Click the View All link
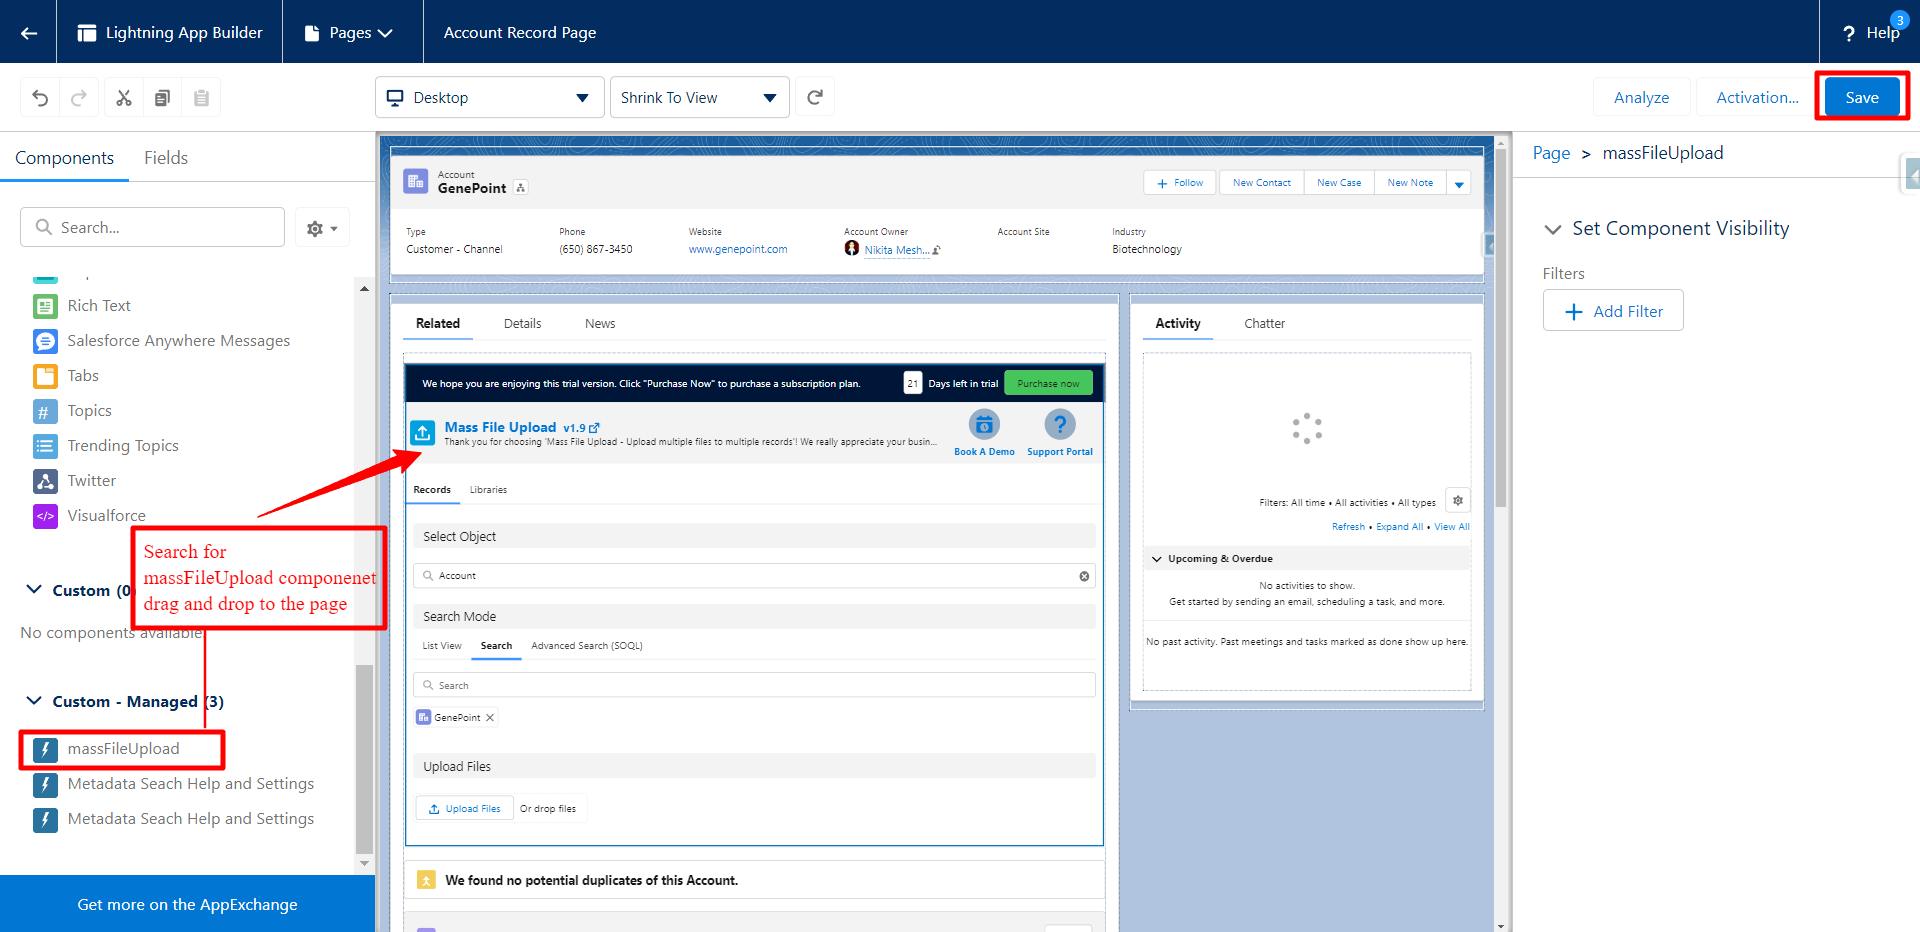The image size is (1920, 932). coord(1452,527)
